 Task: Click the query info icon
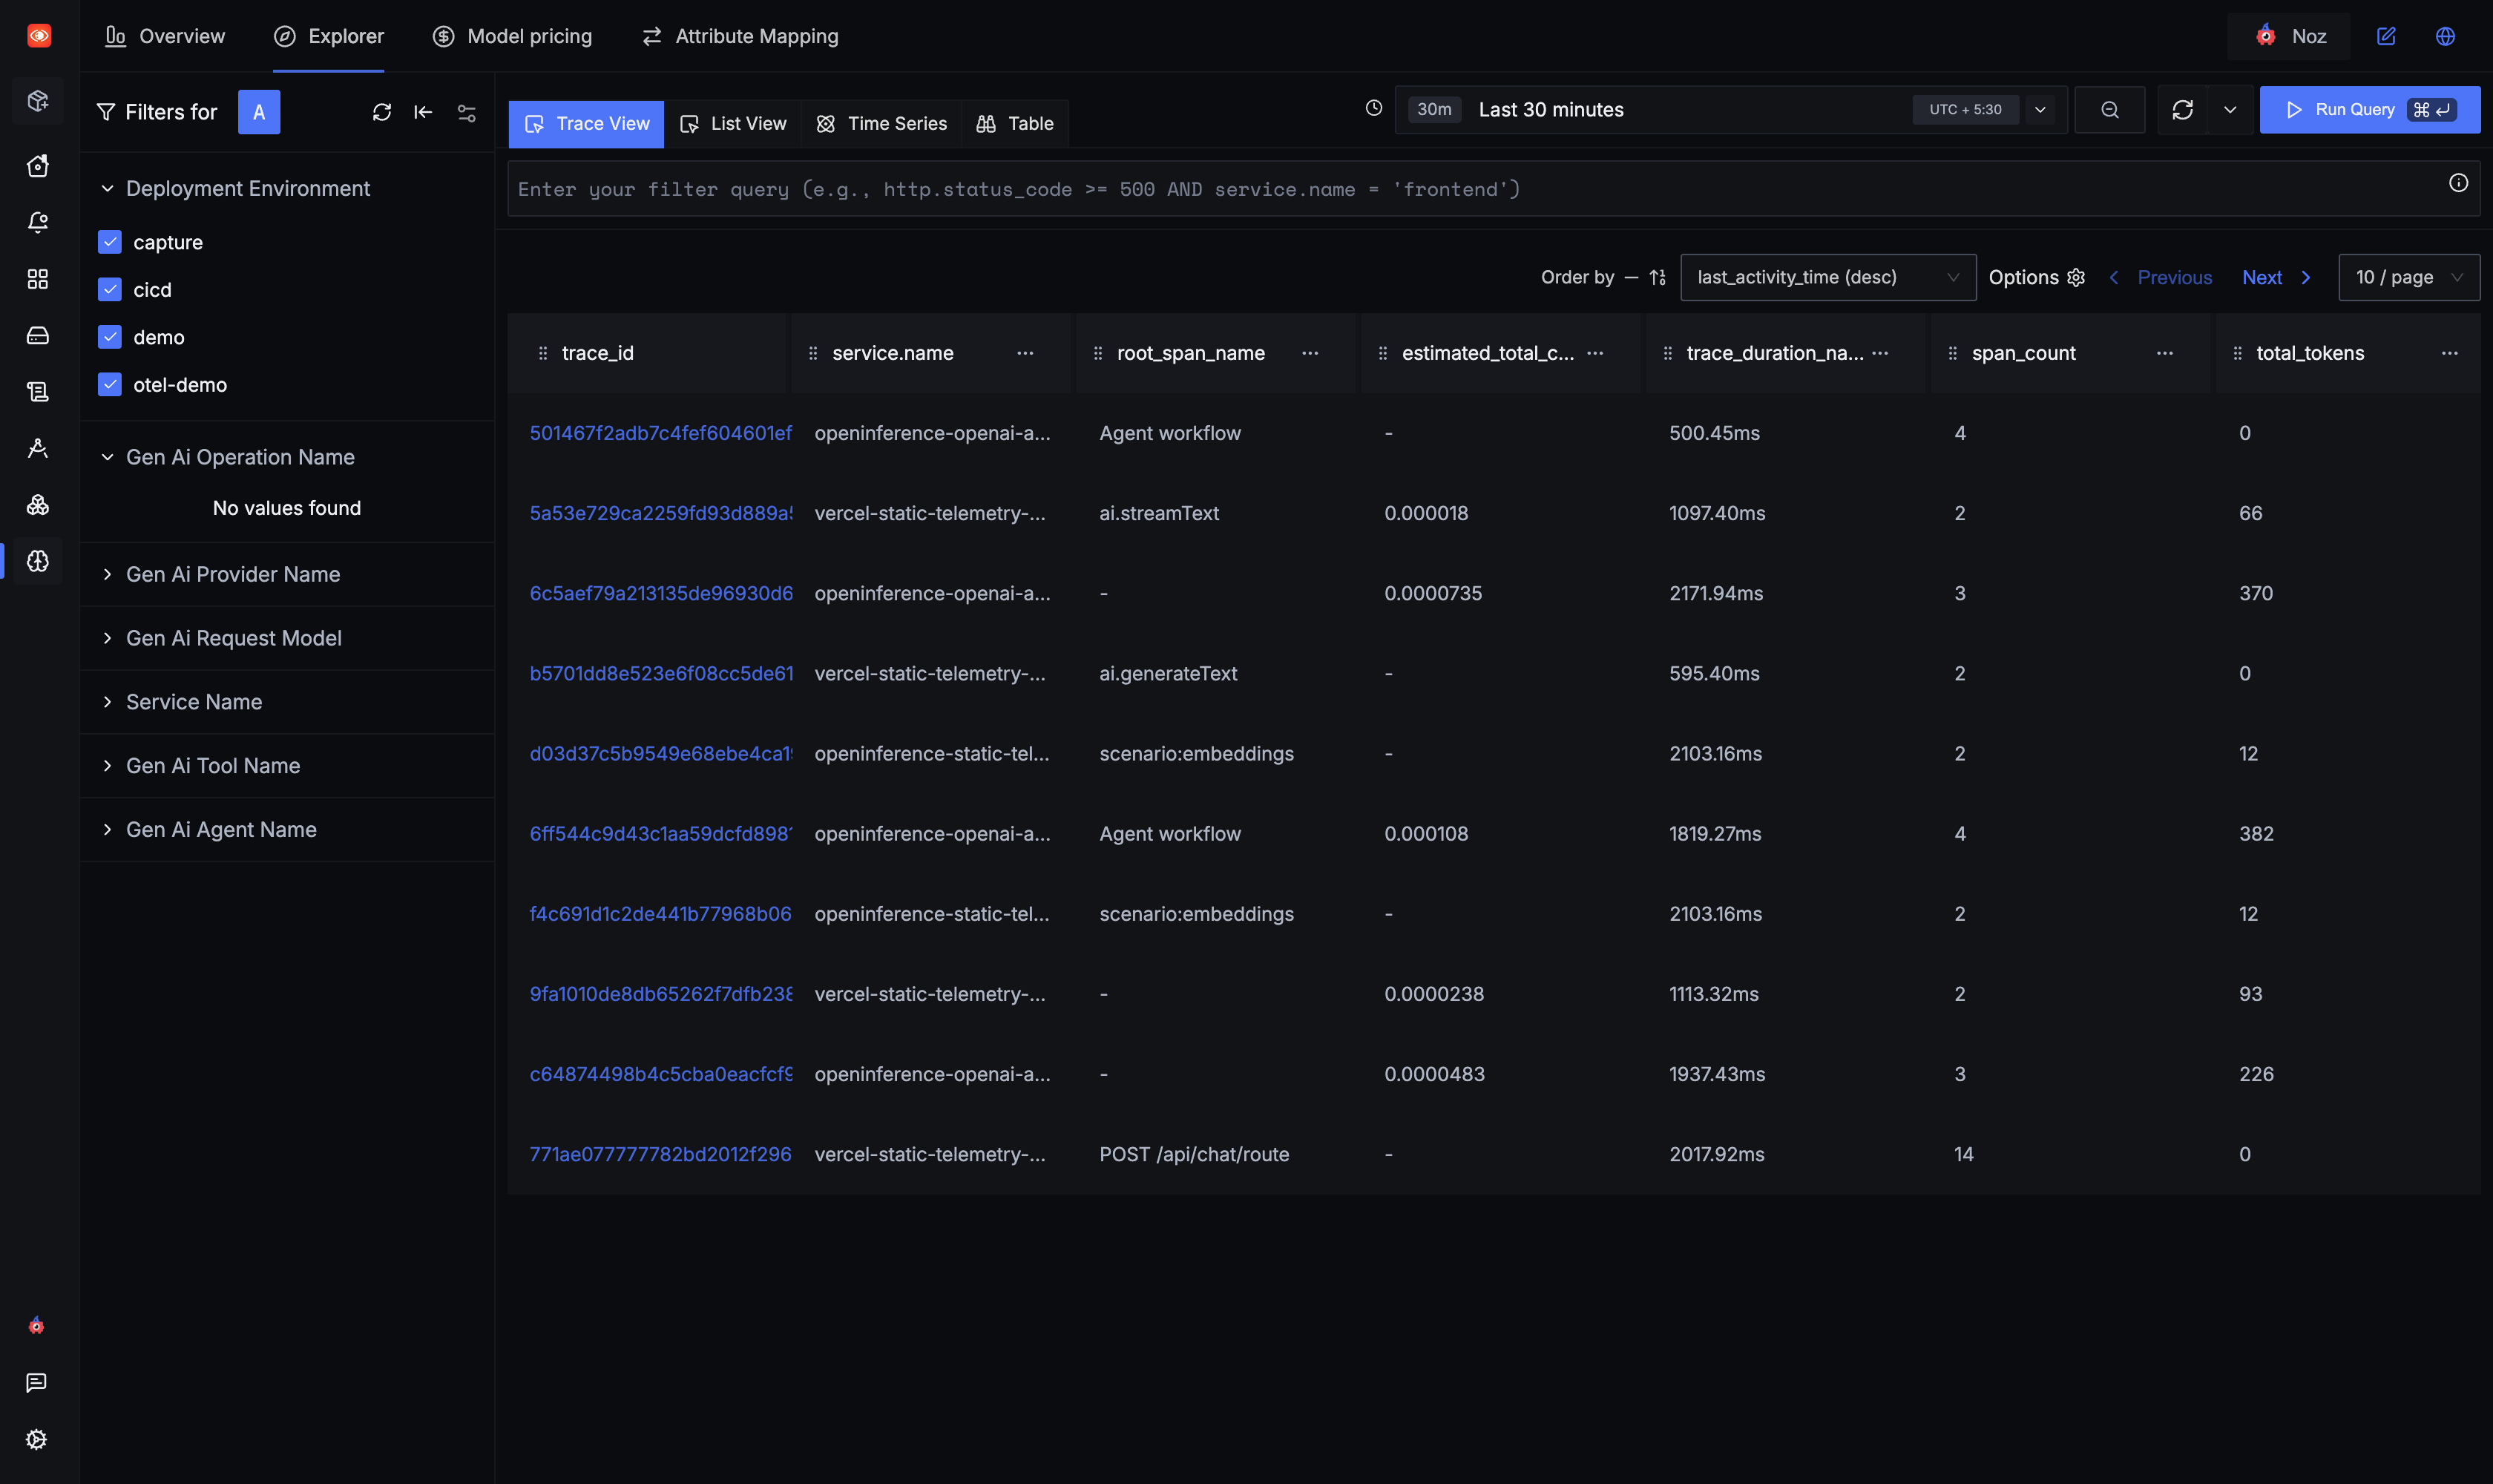2459,183
